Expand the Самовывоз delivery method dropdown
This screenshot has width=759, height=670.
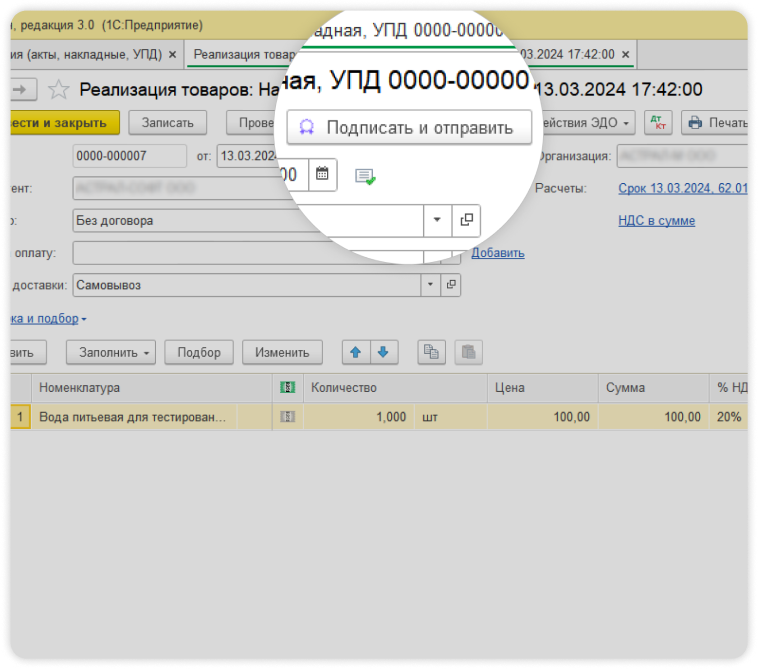click(430, 285)
